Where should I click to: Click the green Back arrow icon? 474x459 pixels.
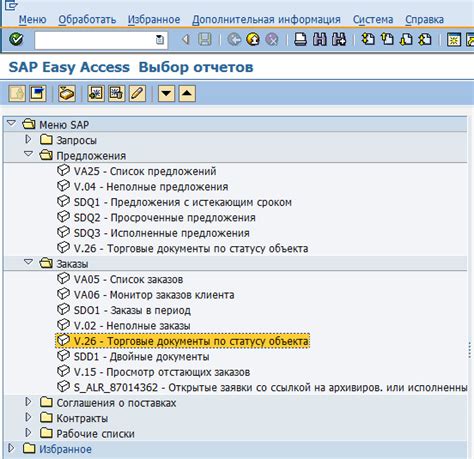tap(234, 39)
